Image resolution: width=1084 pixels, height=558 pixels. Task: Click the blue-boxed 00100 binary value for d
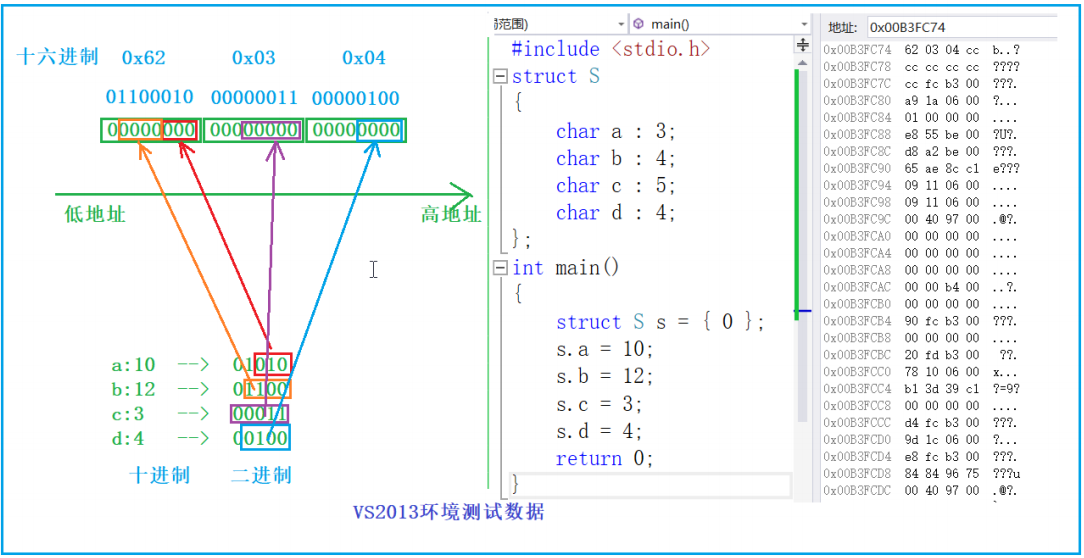264,438
